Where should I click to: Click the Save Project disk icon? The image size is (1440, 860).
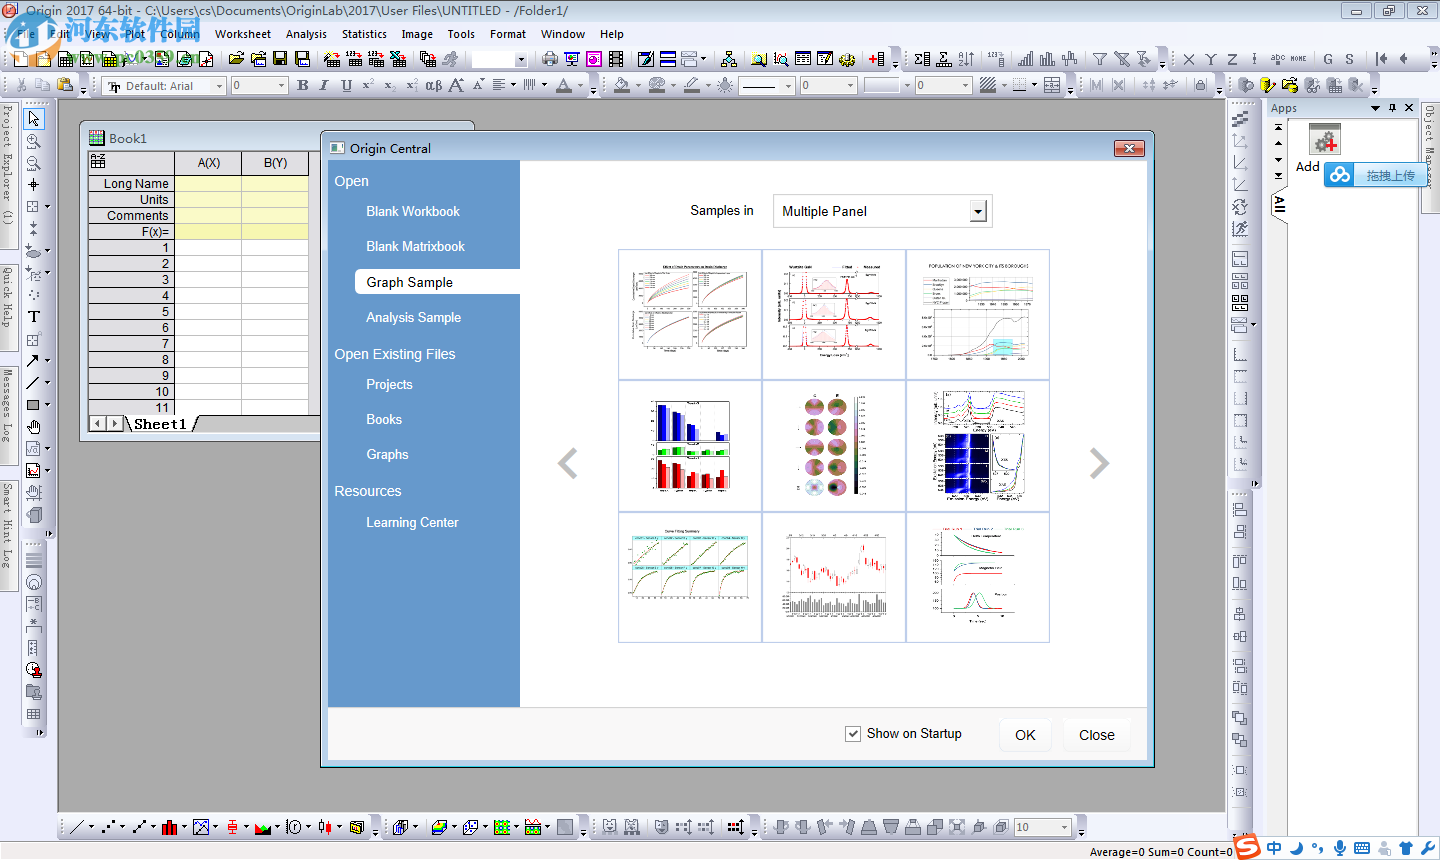280,59
